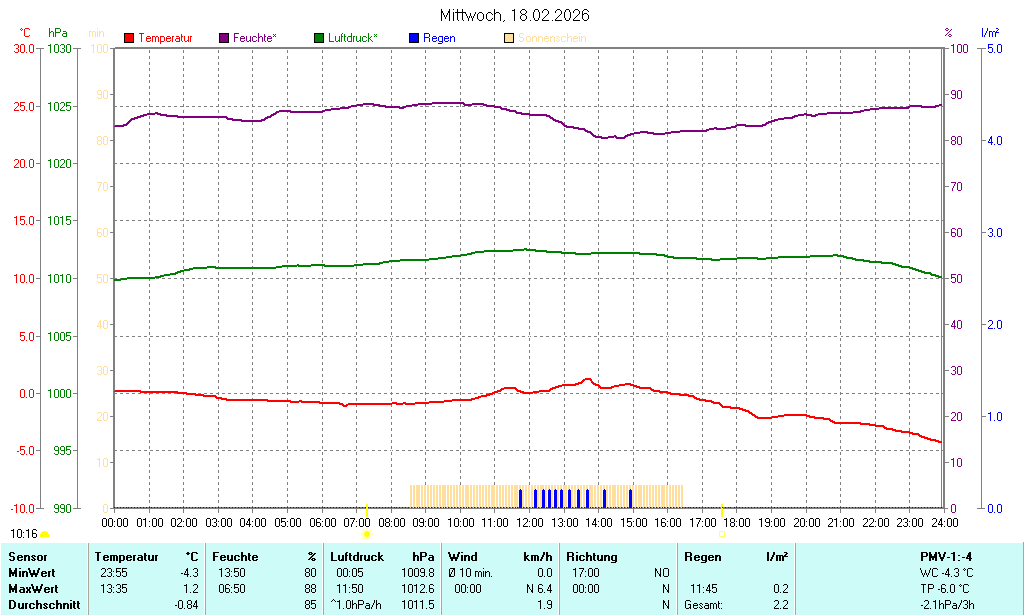The height and width of the screenshot is (615, 1024).
Task: Click the beige Sonnenschein legend square
Action: pyautogui.click(x=509, y=38)
